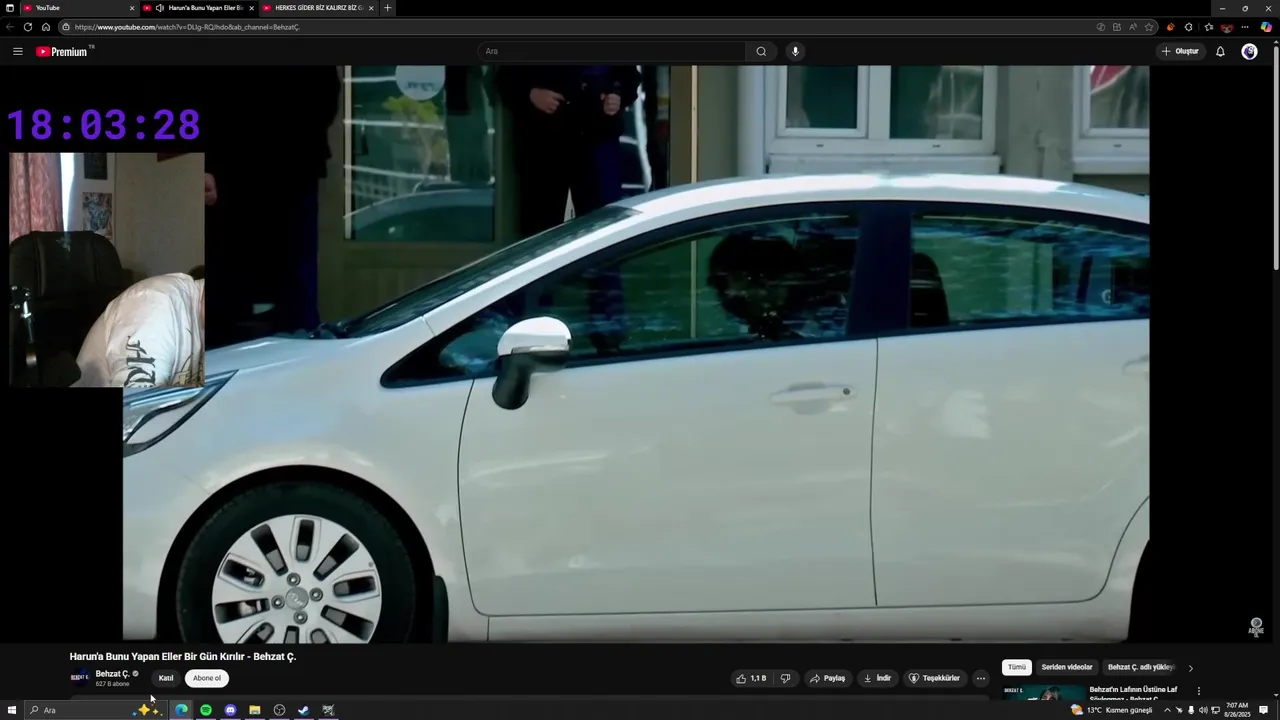Open Behzat Ç. channel name link
The width and height of the screenshot is (1280, 720).
click(x=112, y=674)
